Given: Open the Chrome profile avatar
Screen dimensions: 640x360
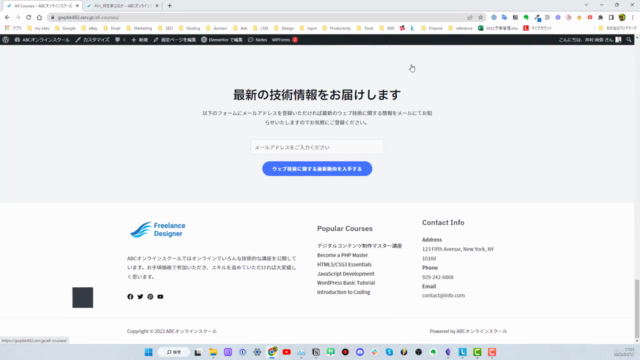Looking at the screenshot, I should [x=622, y=17].
